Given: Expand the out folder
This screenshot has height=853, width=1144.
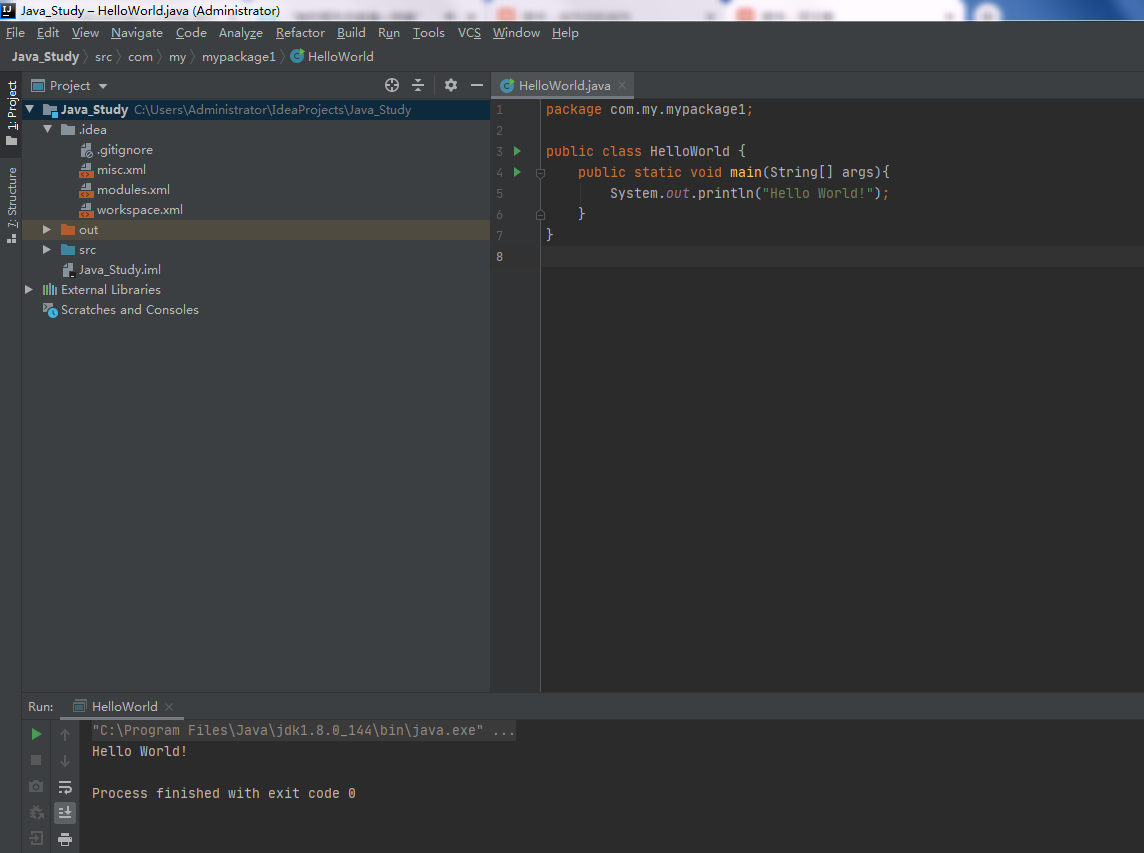Looking at the screenshot, I should (47, 230).
